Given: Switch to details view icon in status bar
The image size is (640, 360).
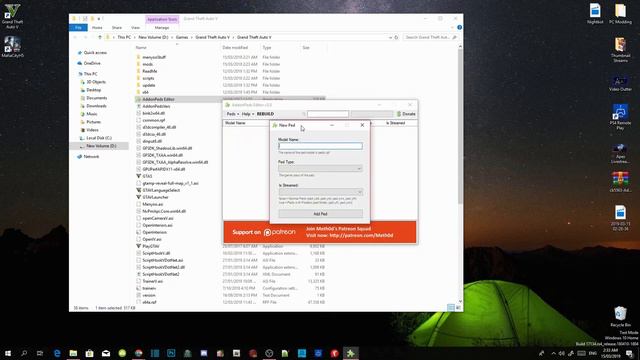Looking at the screenshot, I should (x=451, y=307).
